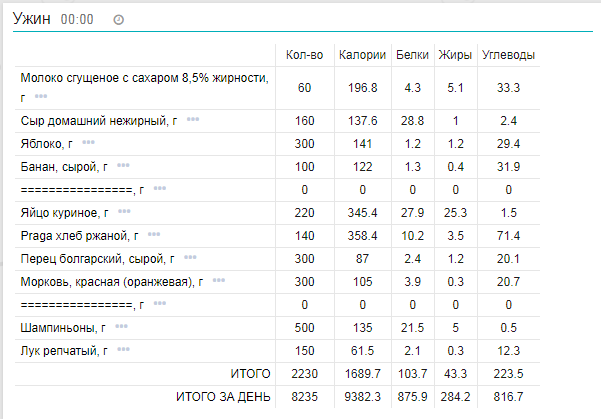601x419 pixels.
Task: Open options dots for Яйцо куриное
Action: tap(124, 212)
